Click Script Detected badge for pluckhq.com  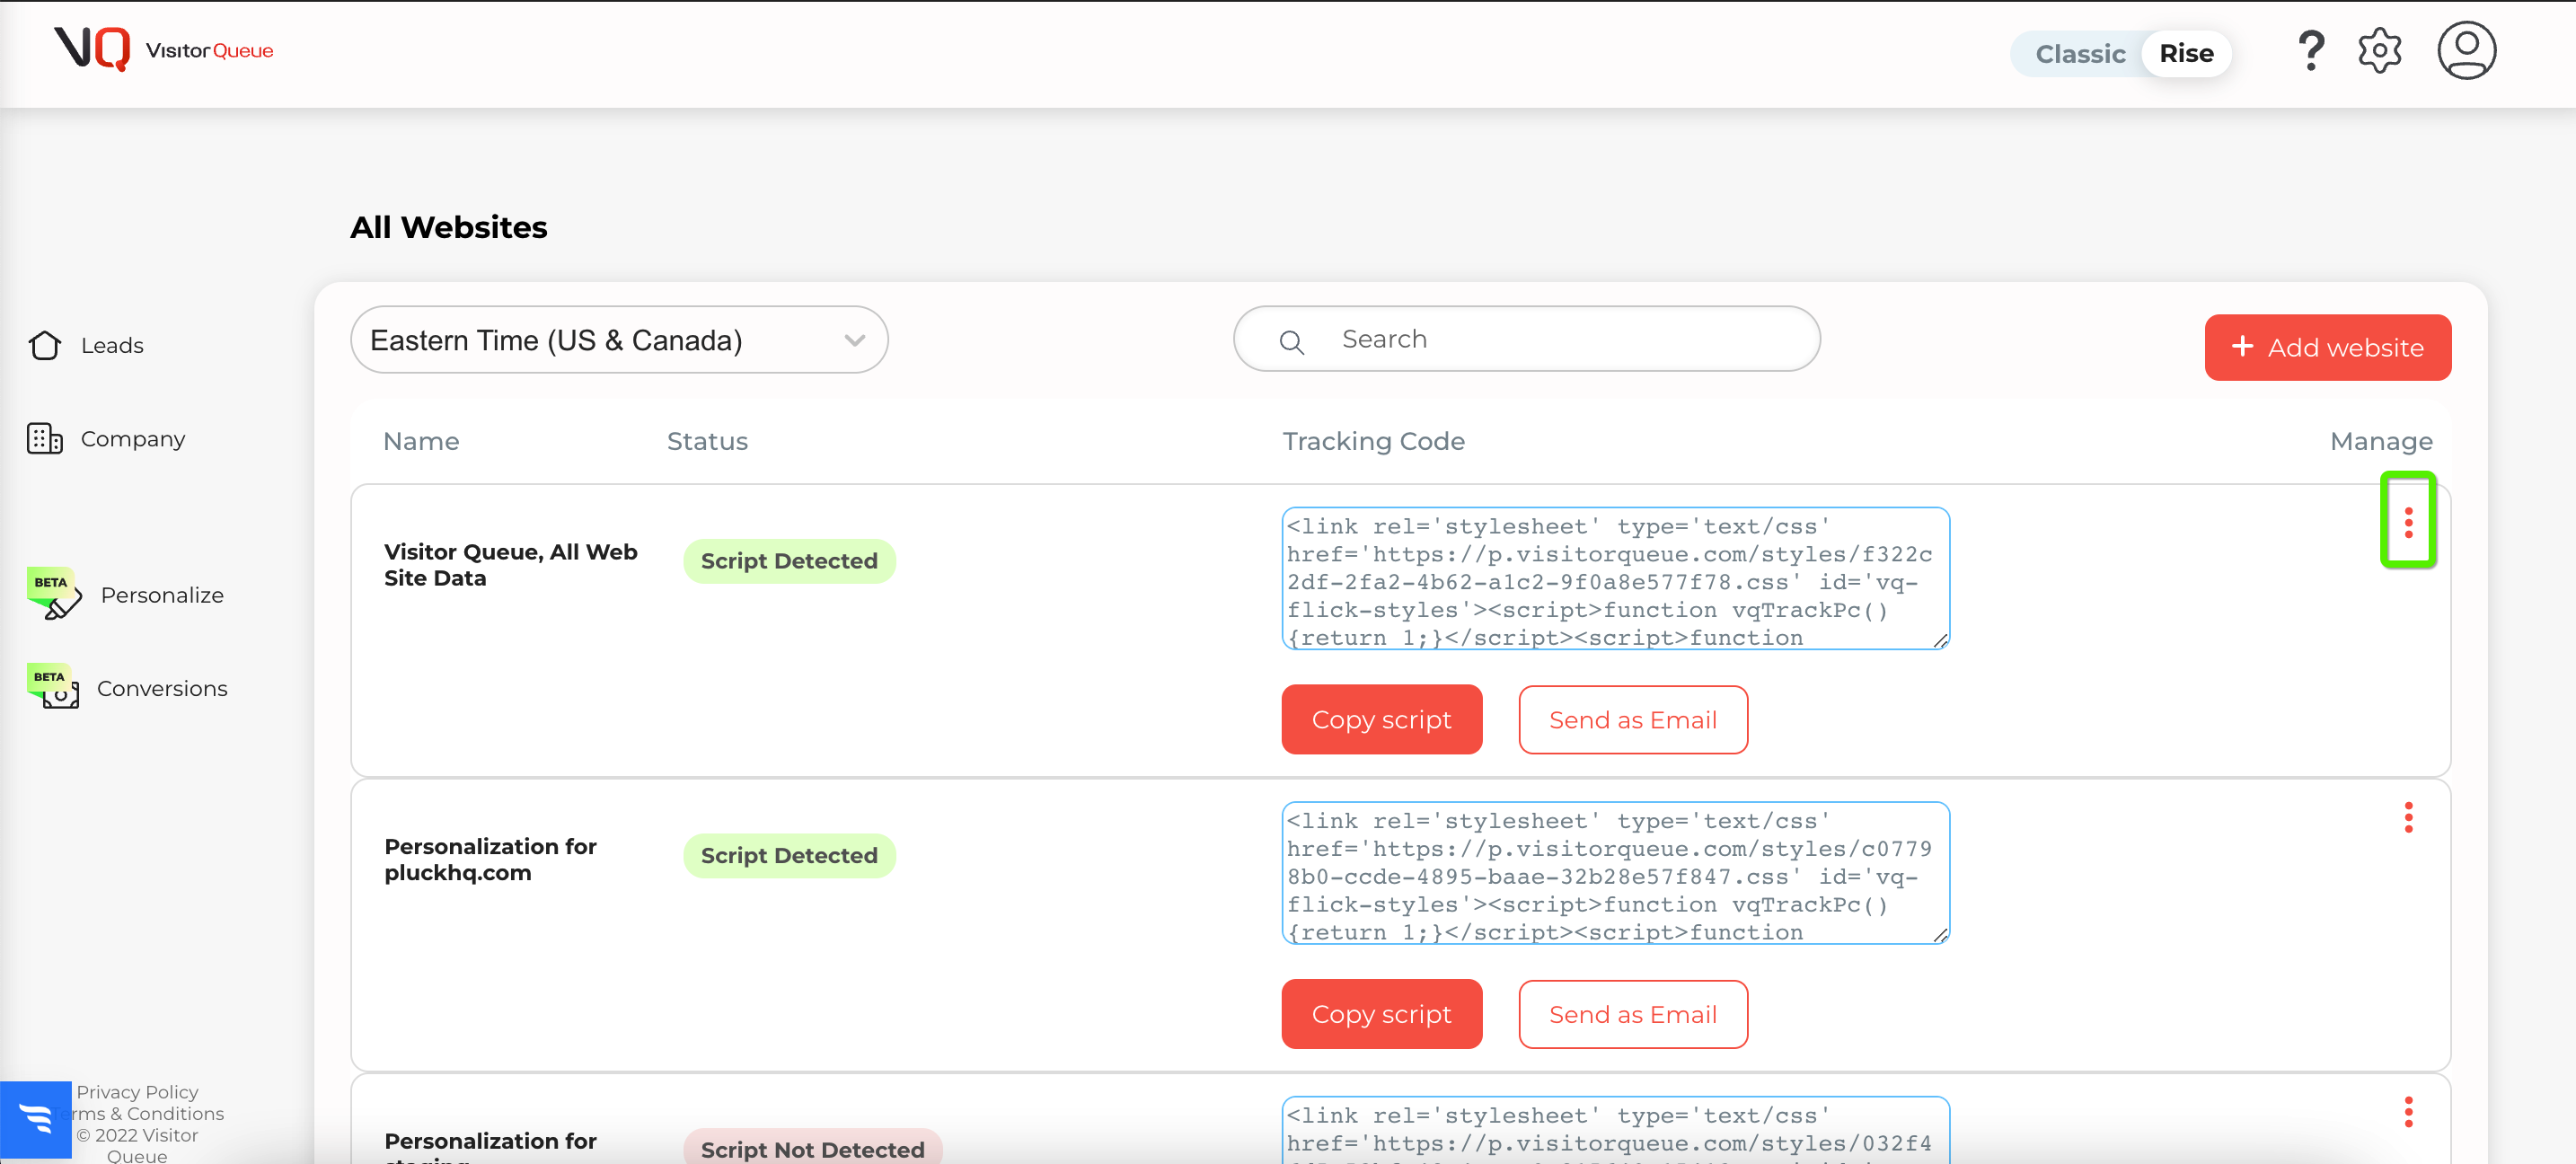[x=789, y=855]
